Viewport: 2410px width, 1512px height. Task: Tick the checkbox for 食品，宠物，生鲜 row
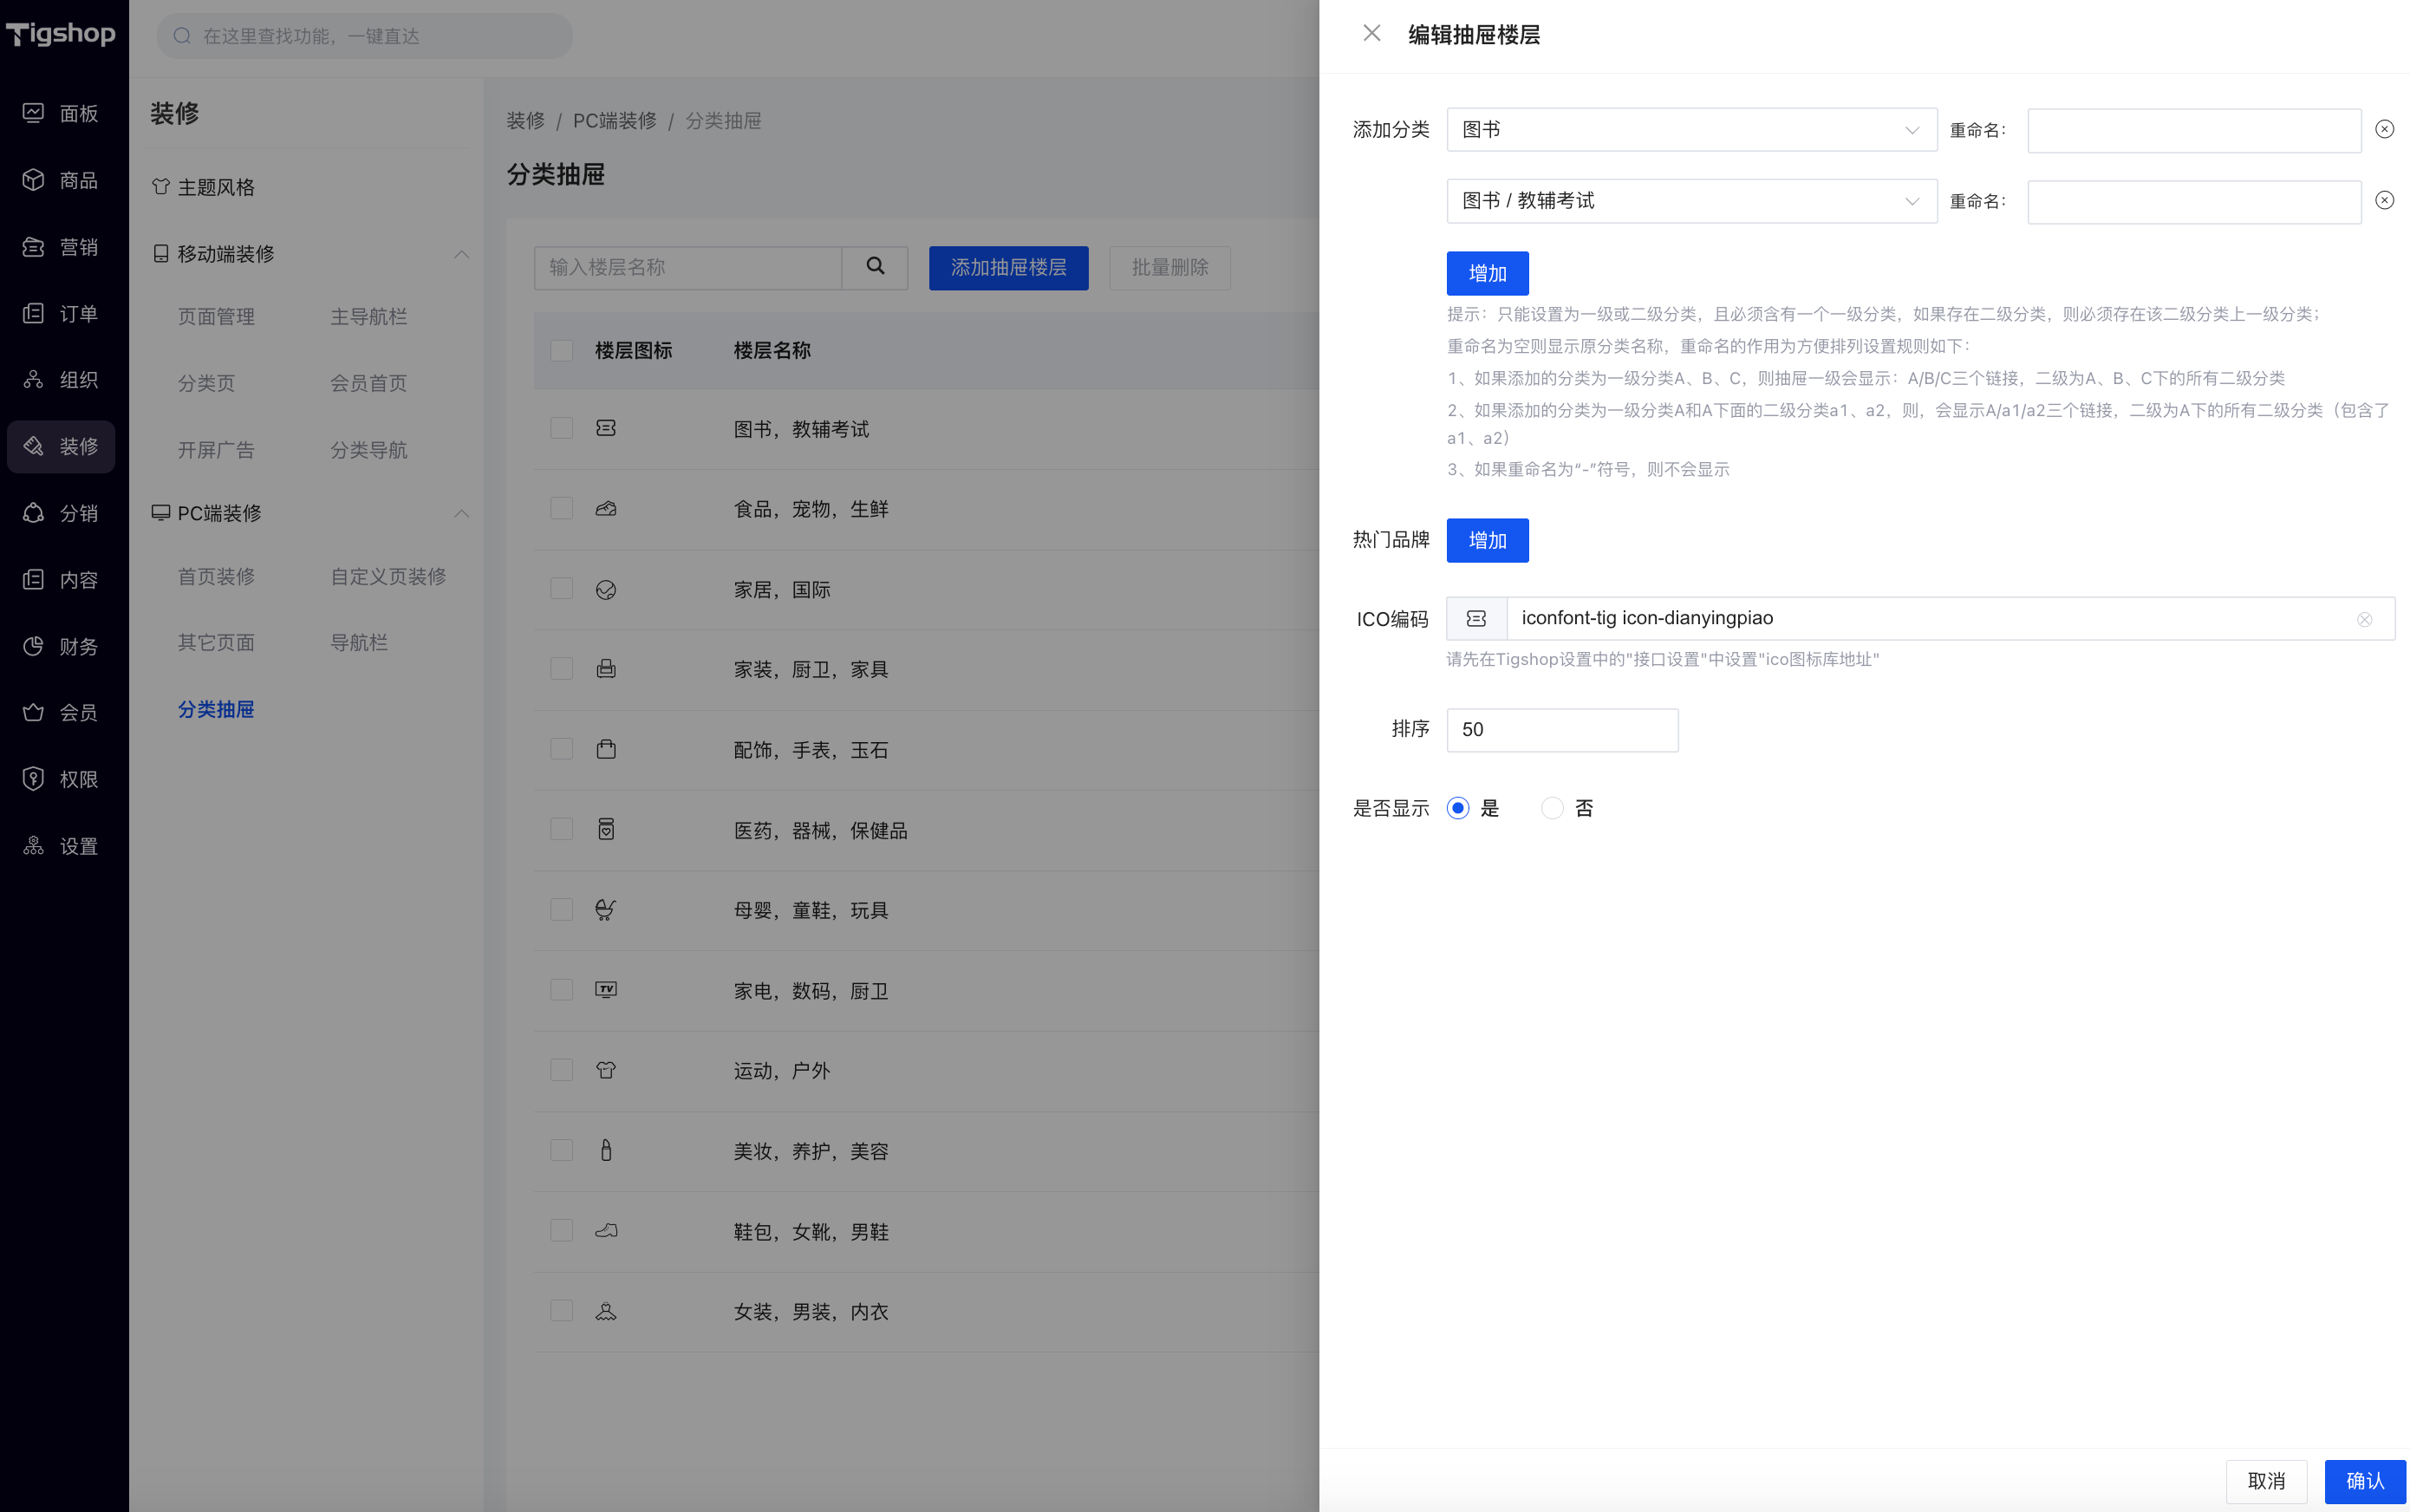tap(562, 509)
